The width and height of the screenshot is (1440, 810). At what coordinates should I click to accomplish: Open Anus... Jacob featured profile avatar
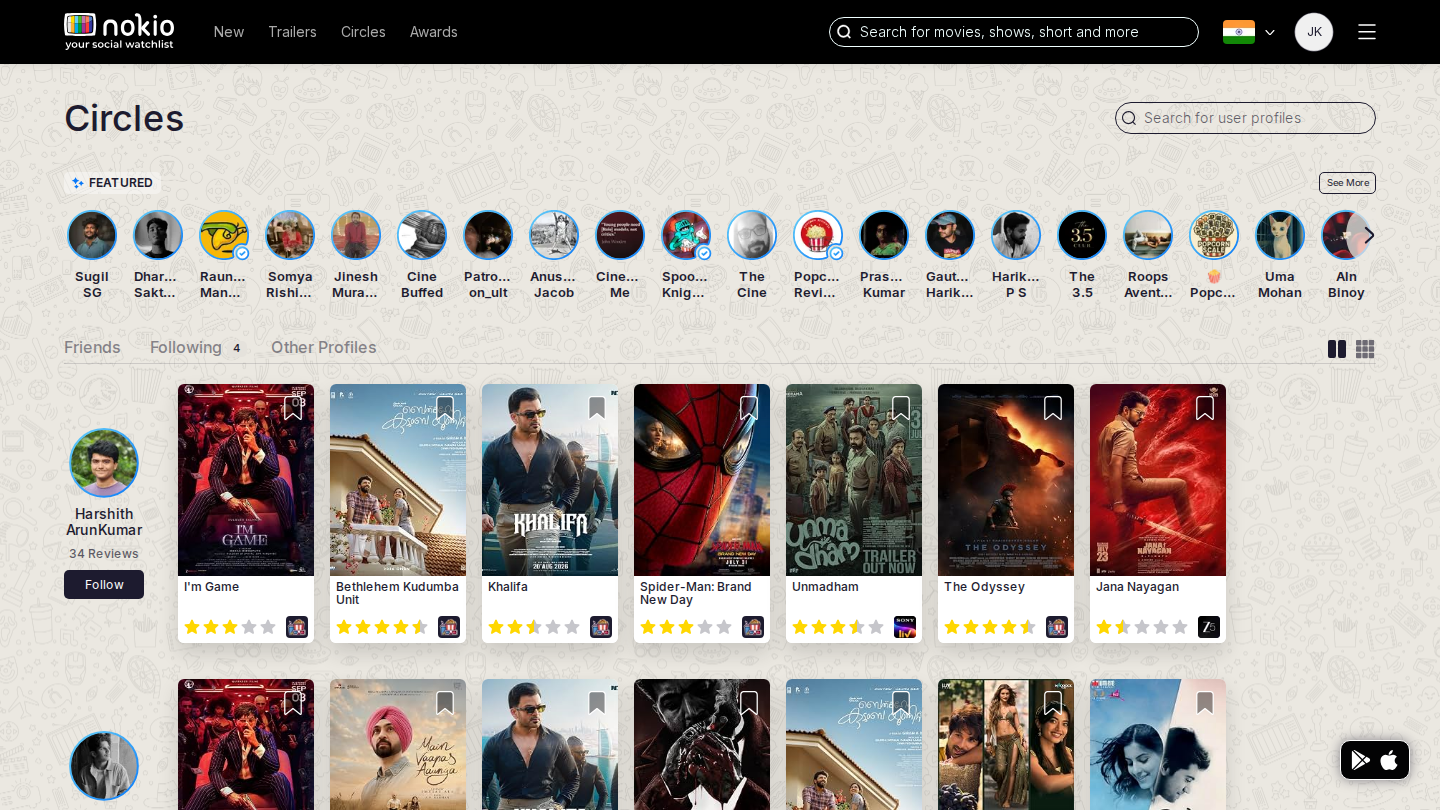[554, 235]
